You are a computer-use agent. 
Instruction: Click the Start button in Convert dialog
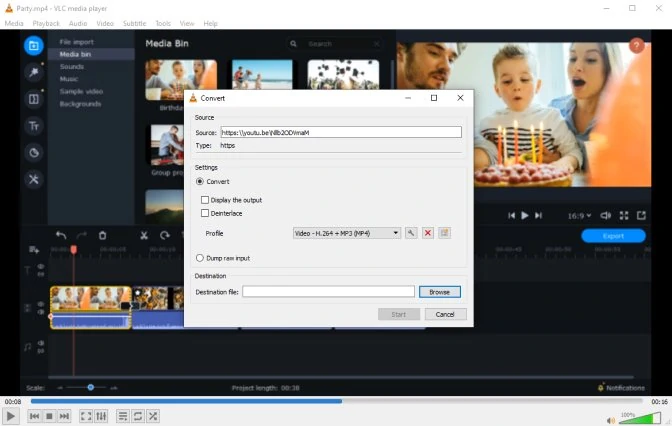click(x=399, y=314)
